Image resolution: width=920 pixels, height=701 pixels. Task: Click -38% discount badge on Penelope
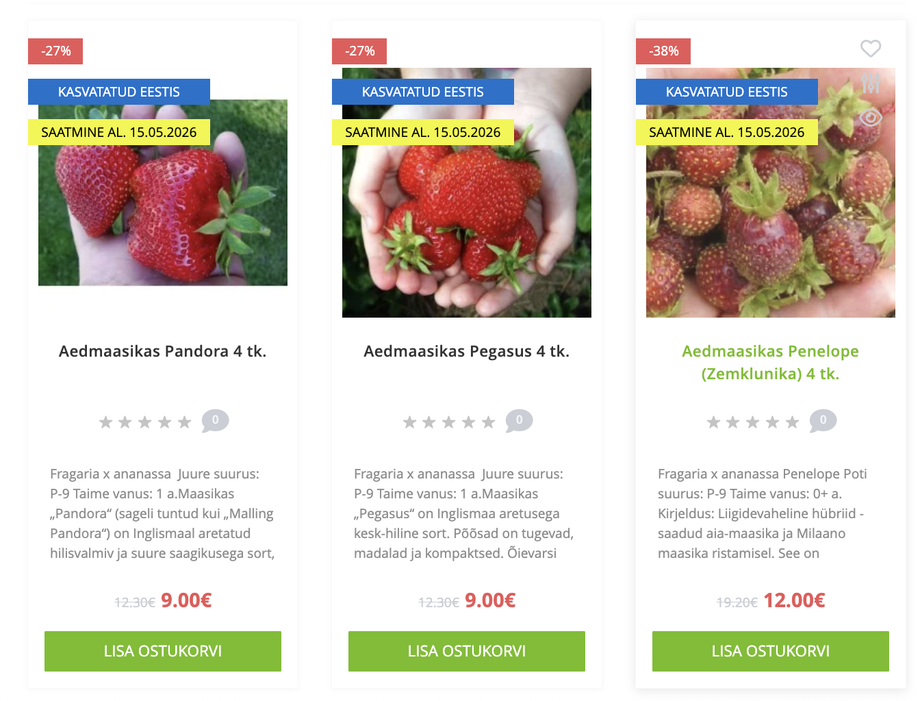[x=663, y=51]
